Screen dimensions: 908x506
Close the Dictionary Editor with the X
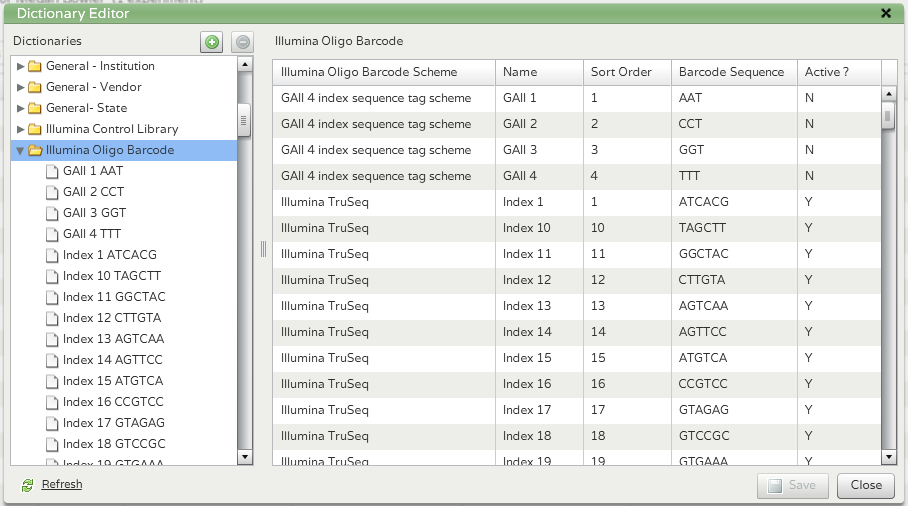pyautogui.click(x=886, y=13)
